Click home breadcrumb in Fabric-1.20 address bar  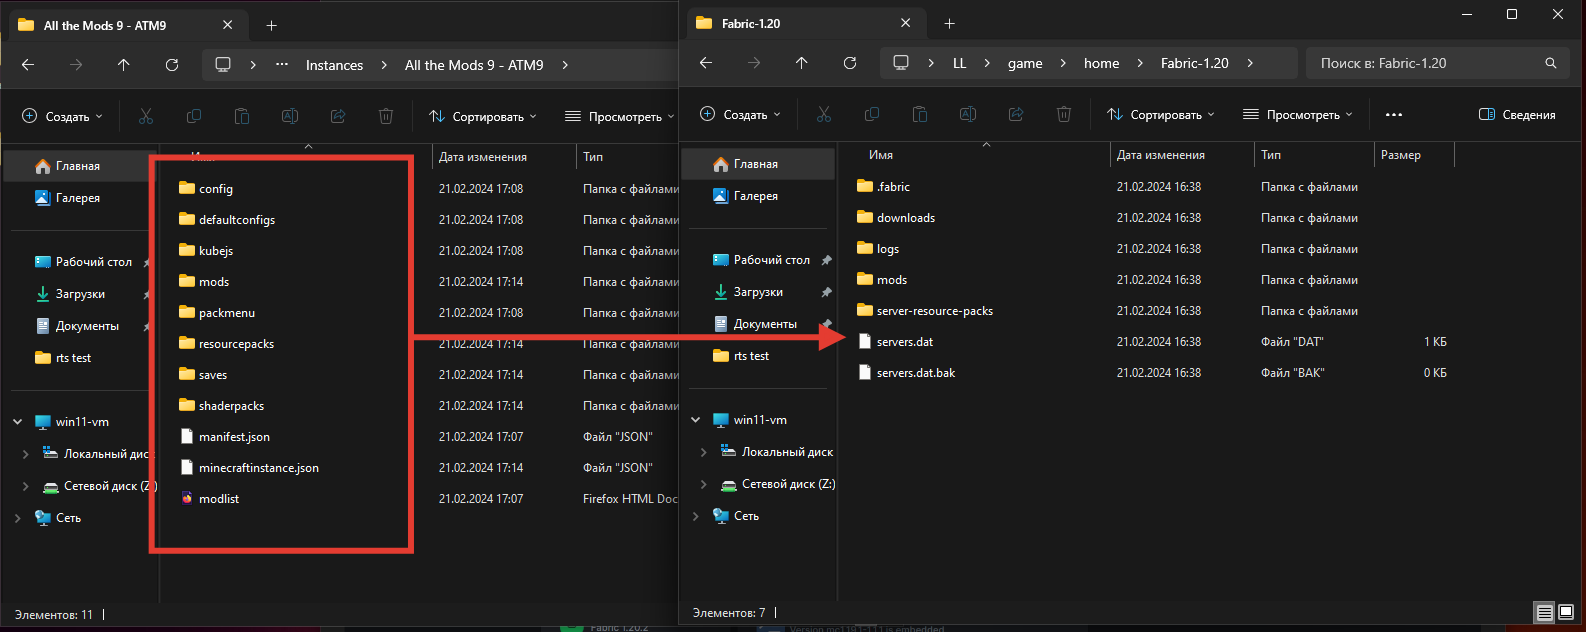coord(1102,63)
